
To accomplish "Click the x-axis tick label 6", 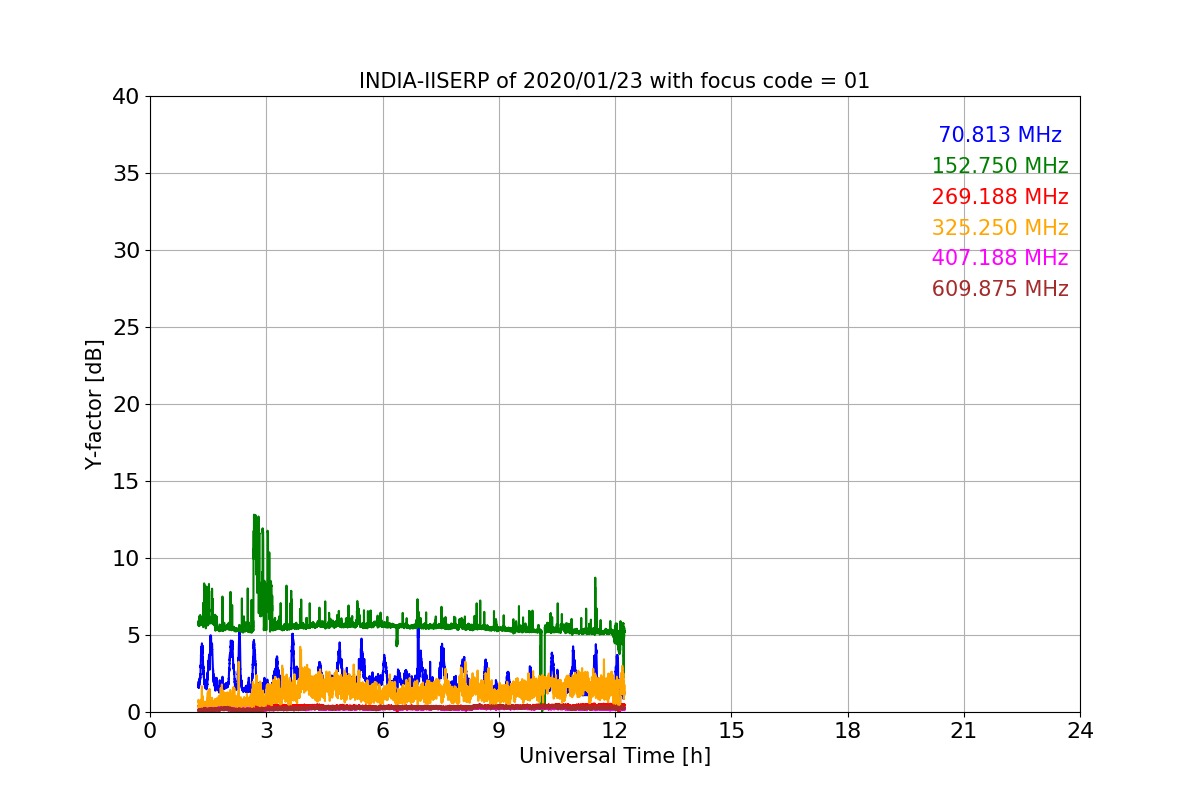I will tap(382, 731).
